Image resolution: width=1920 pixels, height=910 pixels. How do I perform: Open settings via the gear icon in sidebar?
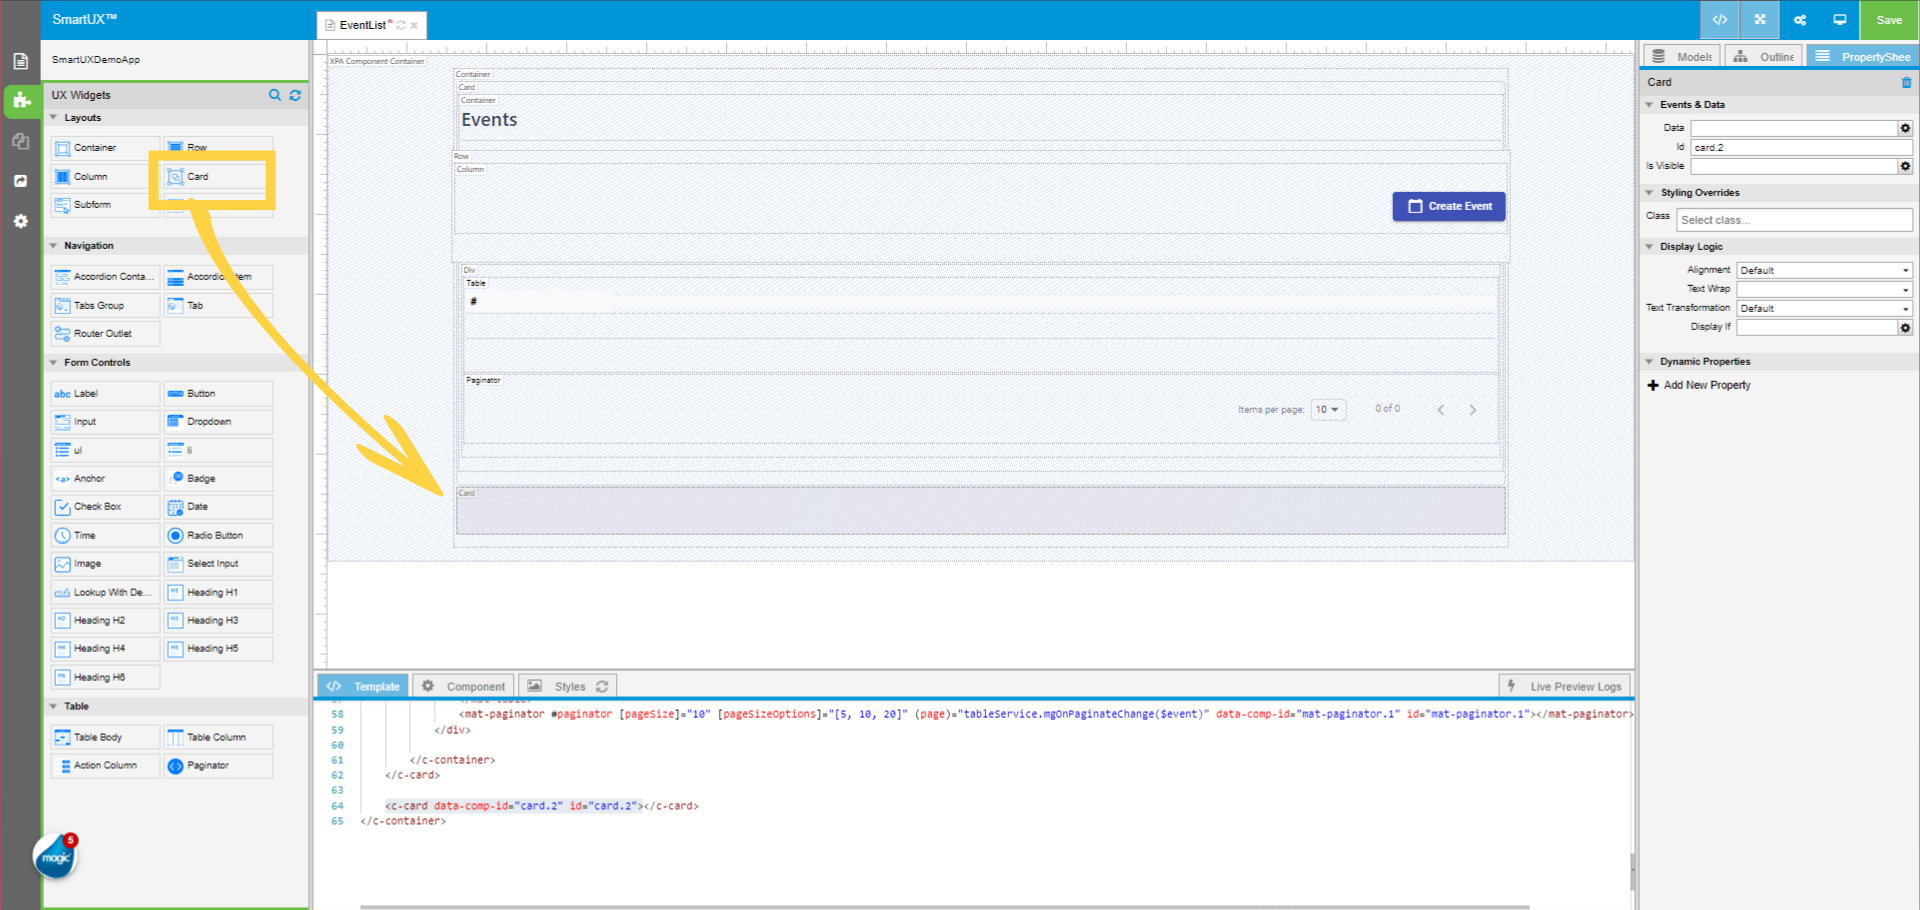point(21,221)
